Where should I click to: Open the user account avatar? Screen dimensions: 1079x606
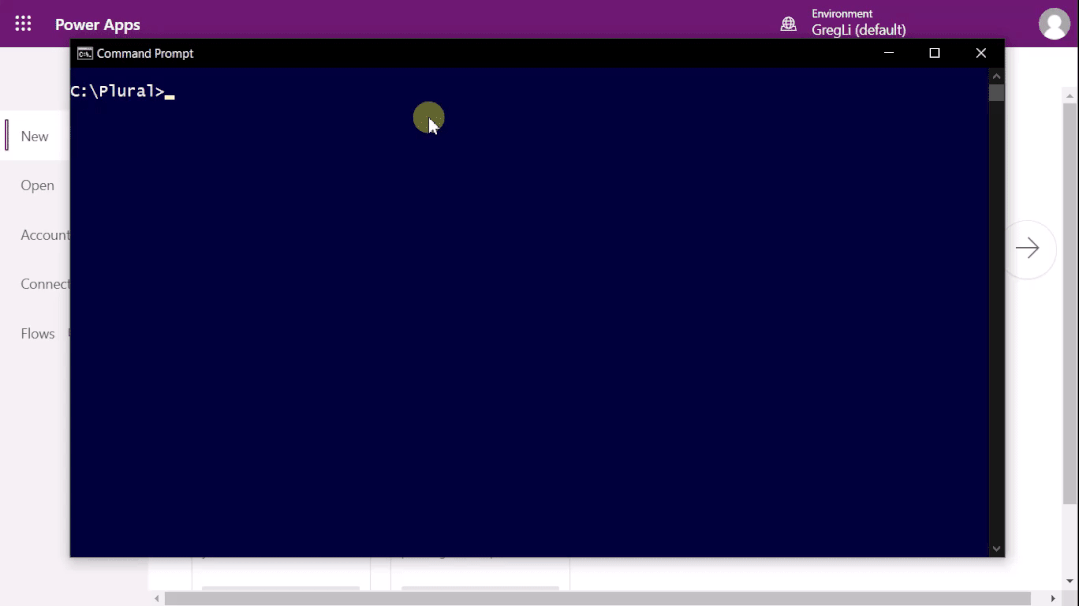1054,24
